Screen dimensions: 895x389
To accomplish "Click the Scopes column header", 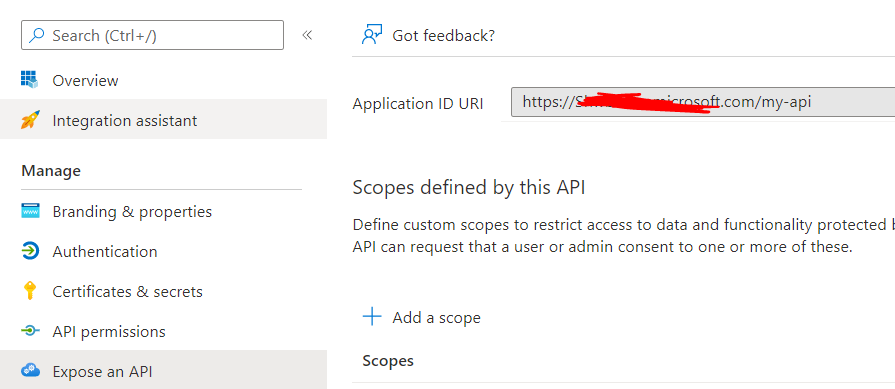I will click(x=388, y=360).
